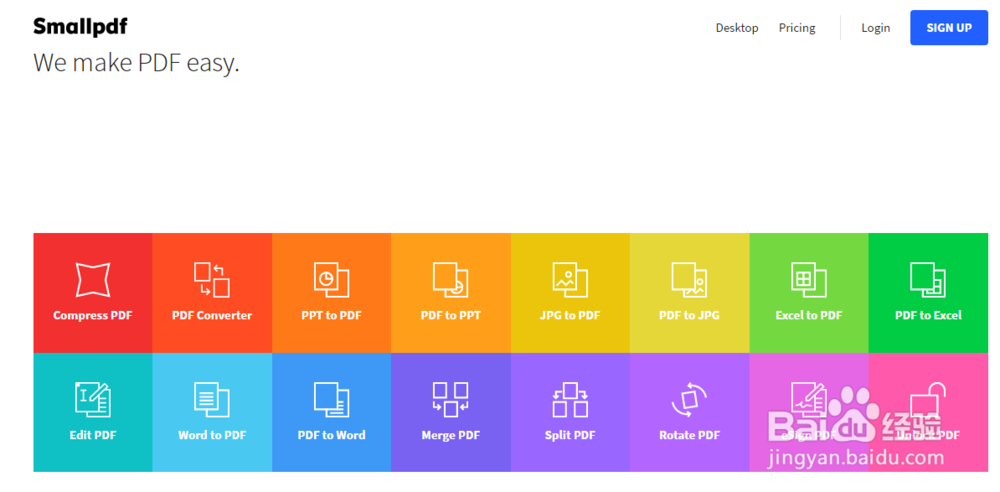1000x492 pixels.
Task: Click the "Compress PDF" label
Action: pyautogui.click(x=93, y=315)
